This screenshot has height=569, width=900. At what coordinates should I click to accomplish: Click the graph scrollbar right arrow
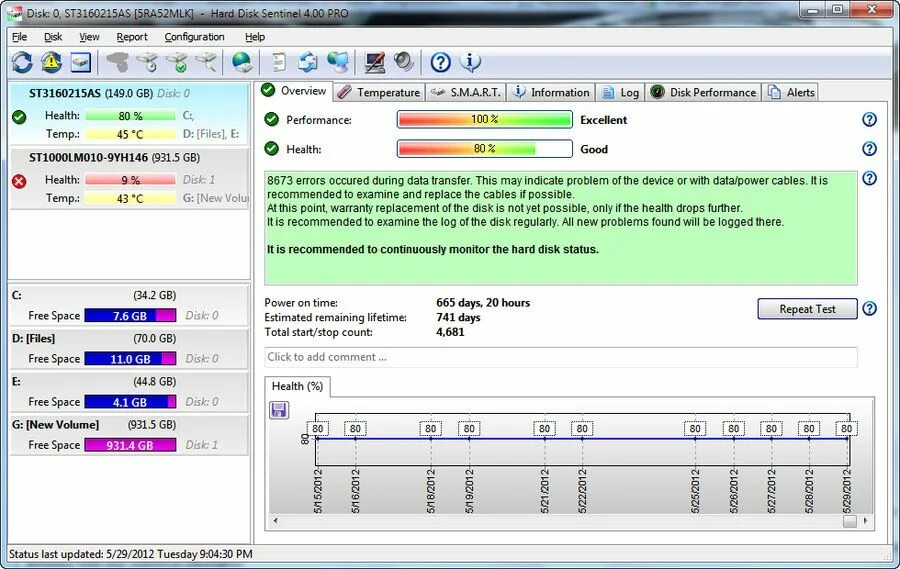click(865, 521)
